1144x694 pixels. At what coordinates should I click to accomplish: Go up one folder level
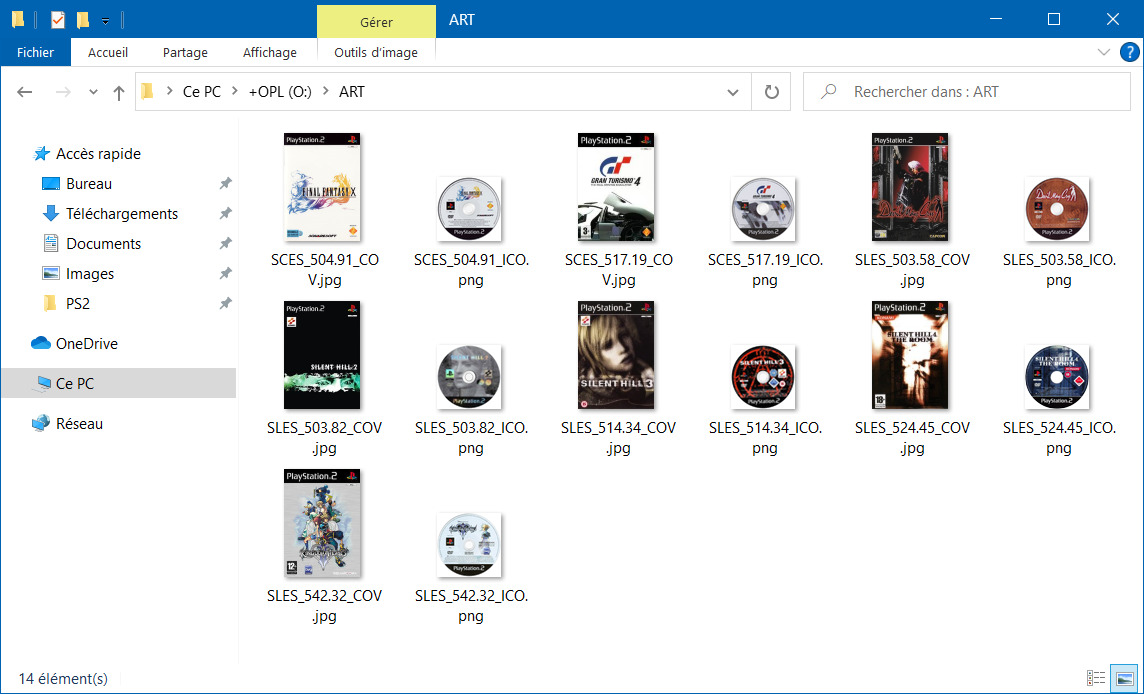pyautogui.click(x=118, y=92)
